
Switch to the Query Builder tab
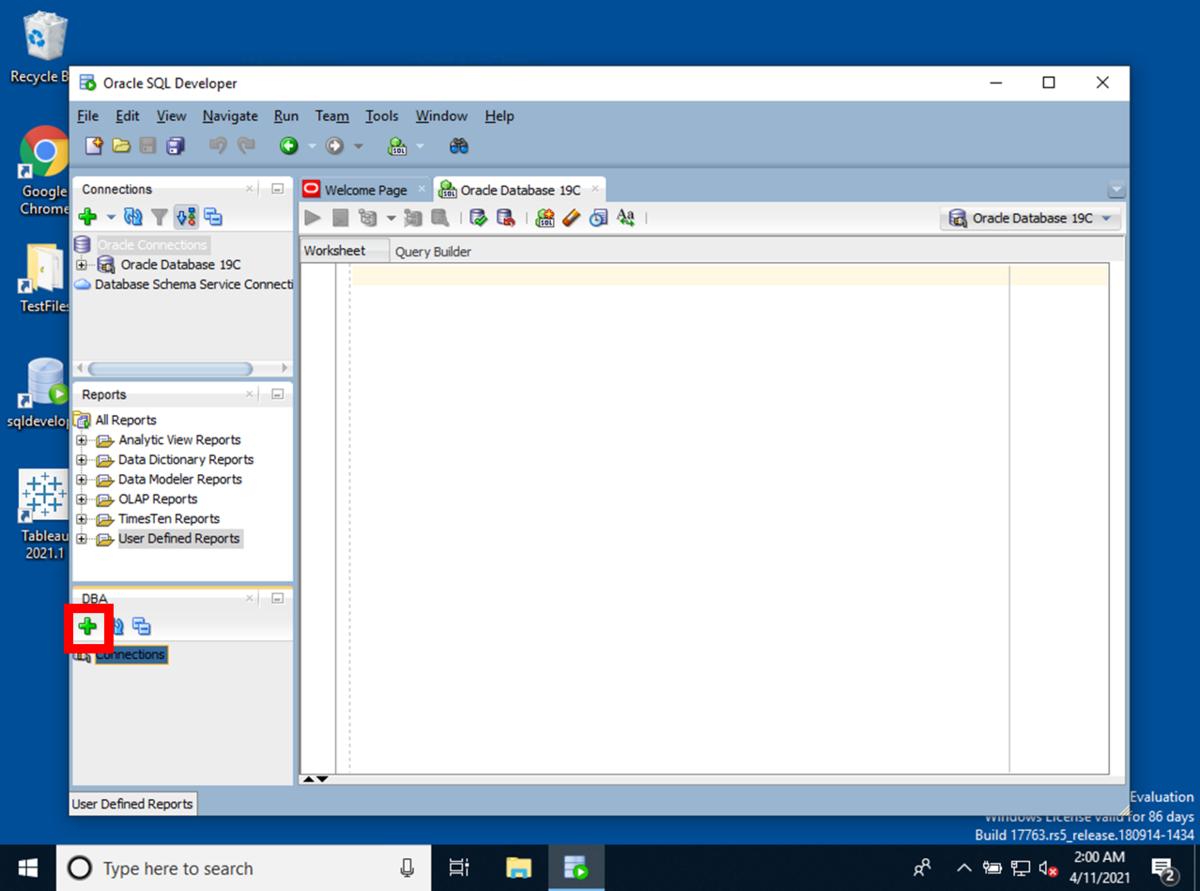[433, 252]
